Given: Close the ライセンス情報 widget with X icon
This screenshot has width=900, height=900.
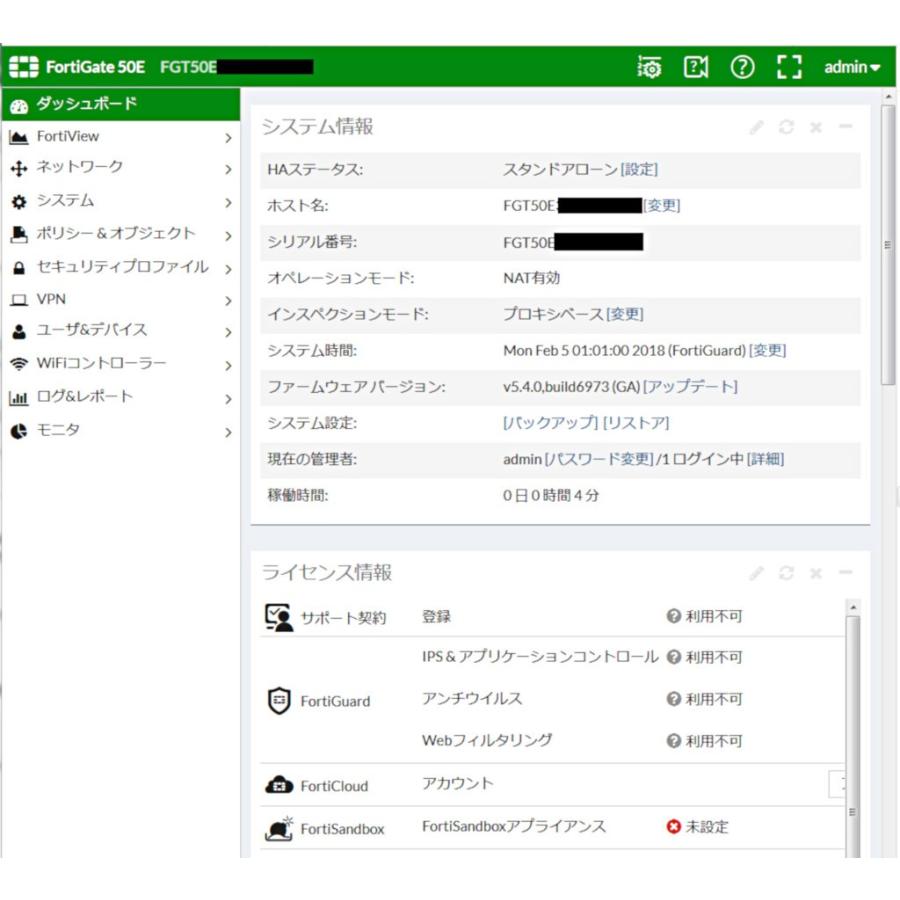Looking at the screenshot, I should tap(816, 573).
